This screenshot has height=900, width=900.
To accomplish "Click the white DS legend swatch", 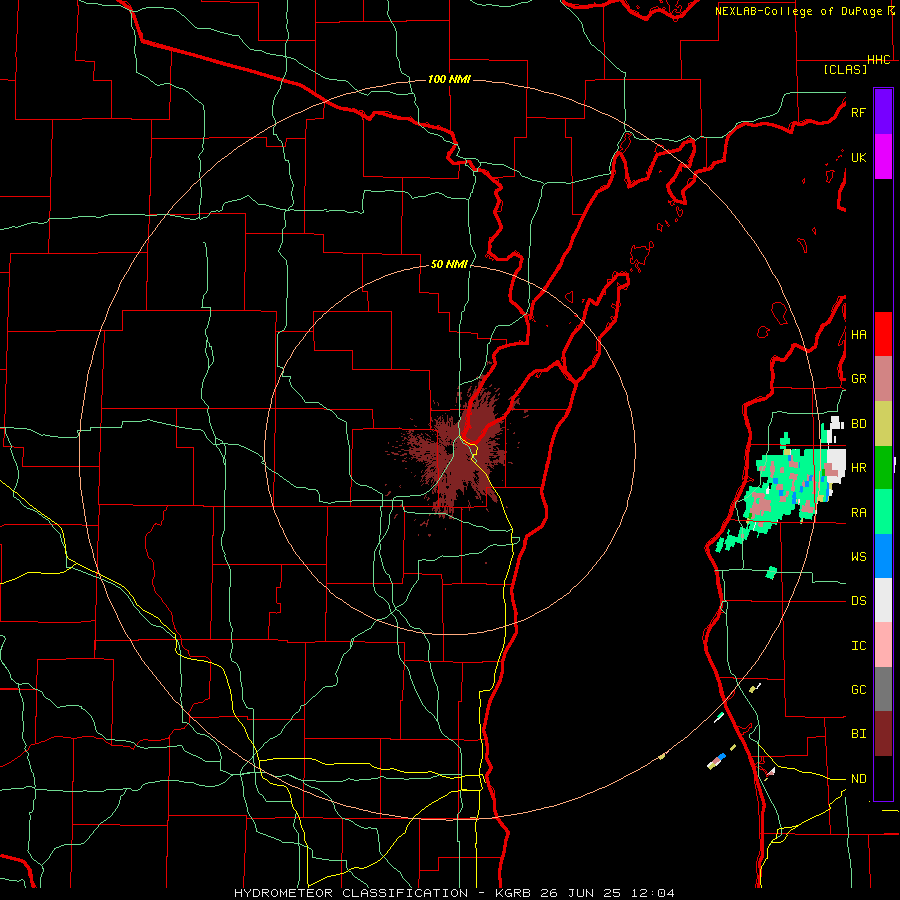I will 883,600.
